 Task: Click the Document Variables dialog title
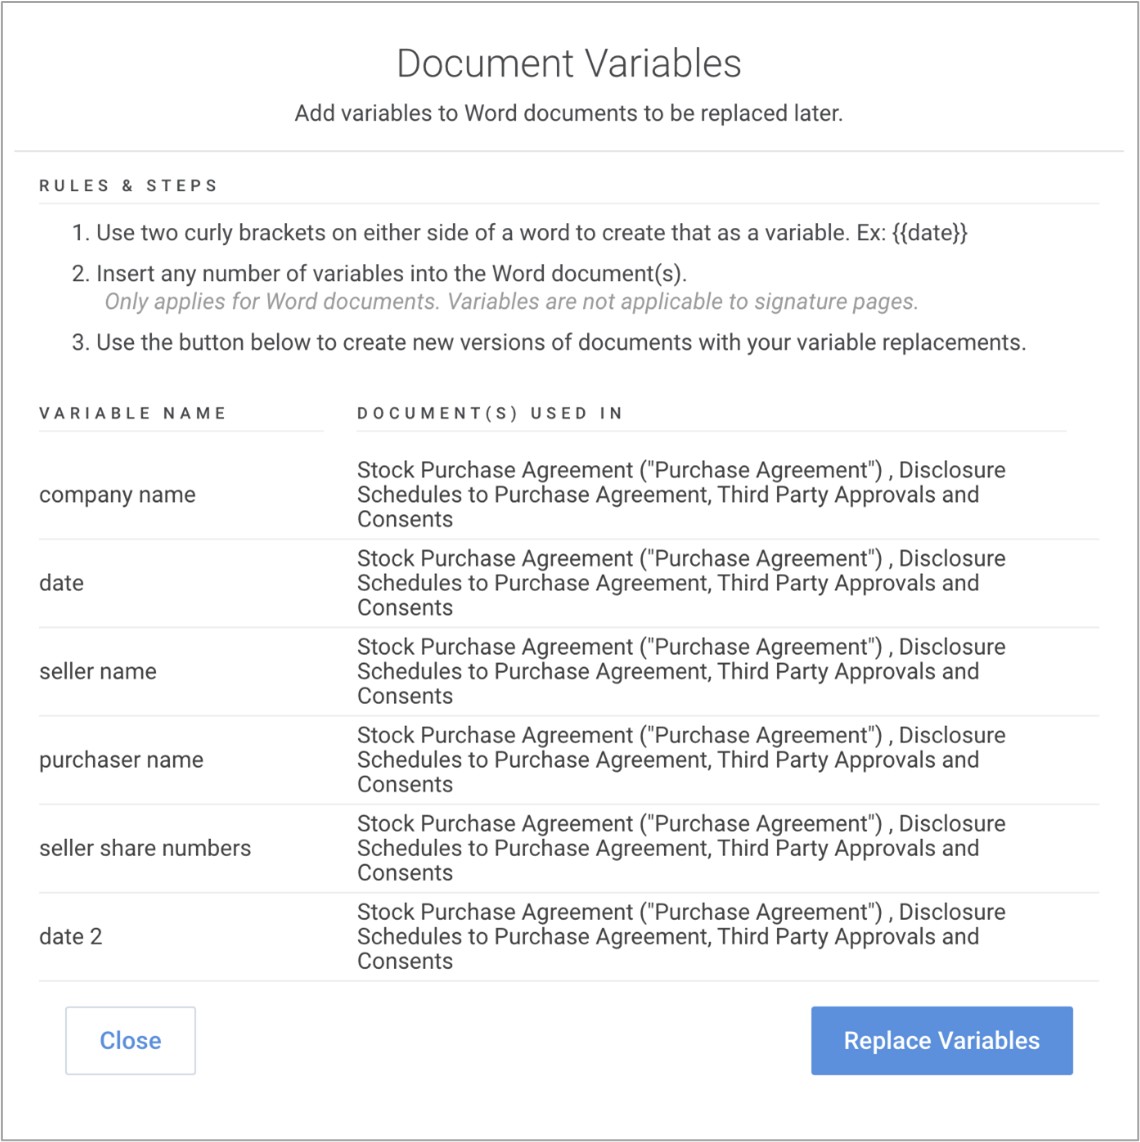click(x=569, y=63)
